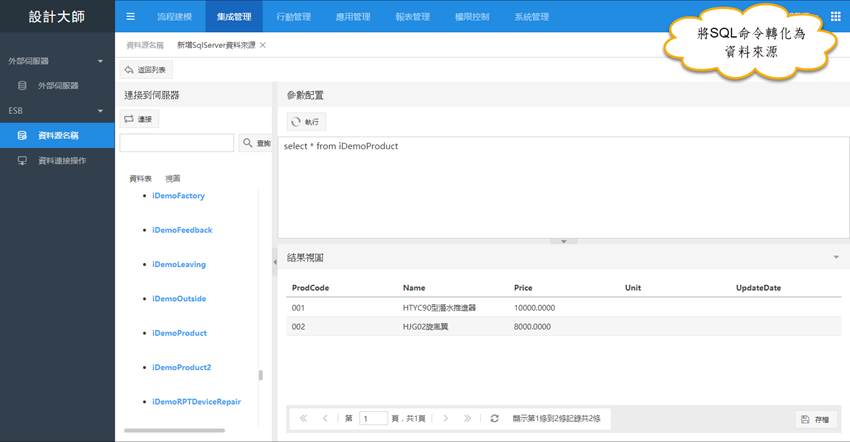Click the table list vertical scrollbar
Screen dimensions: 850x442
[261, 375]
